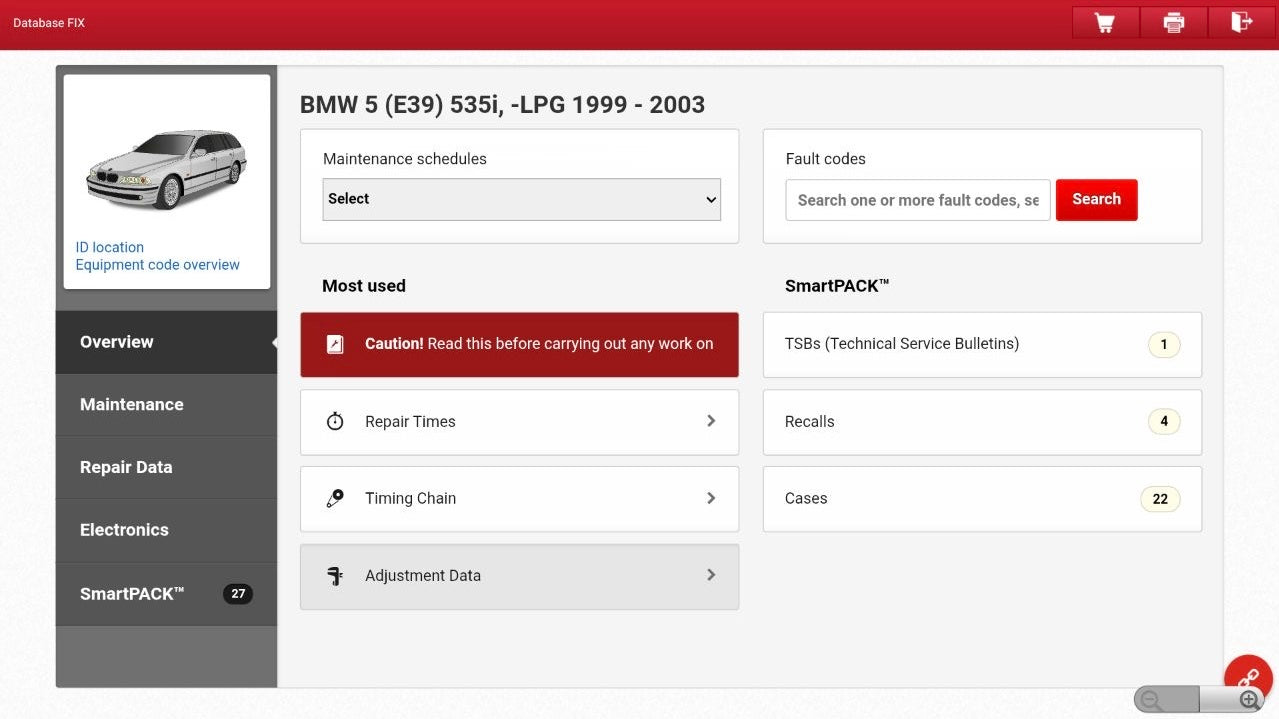1279x719 pixels.
Task: Expand the Repair Times chevron
Action: click(x=711, y=421)
